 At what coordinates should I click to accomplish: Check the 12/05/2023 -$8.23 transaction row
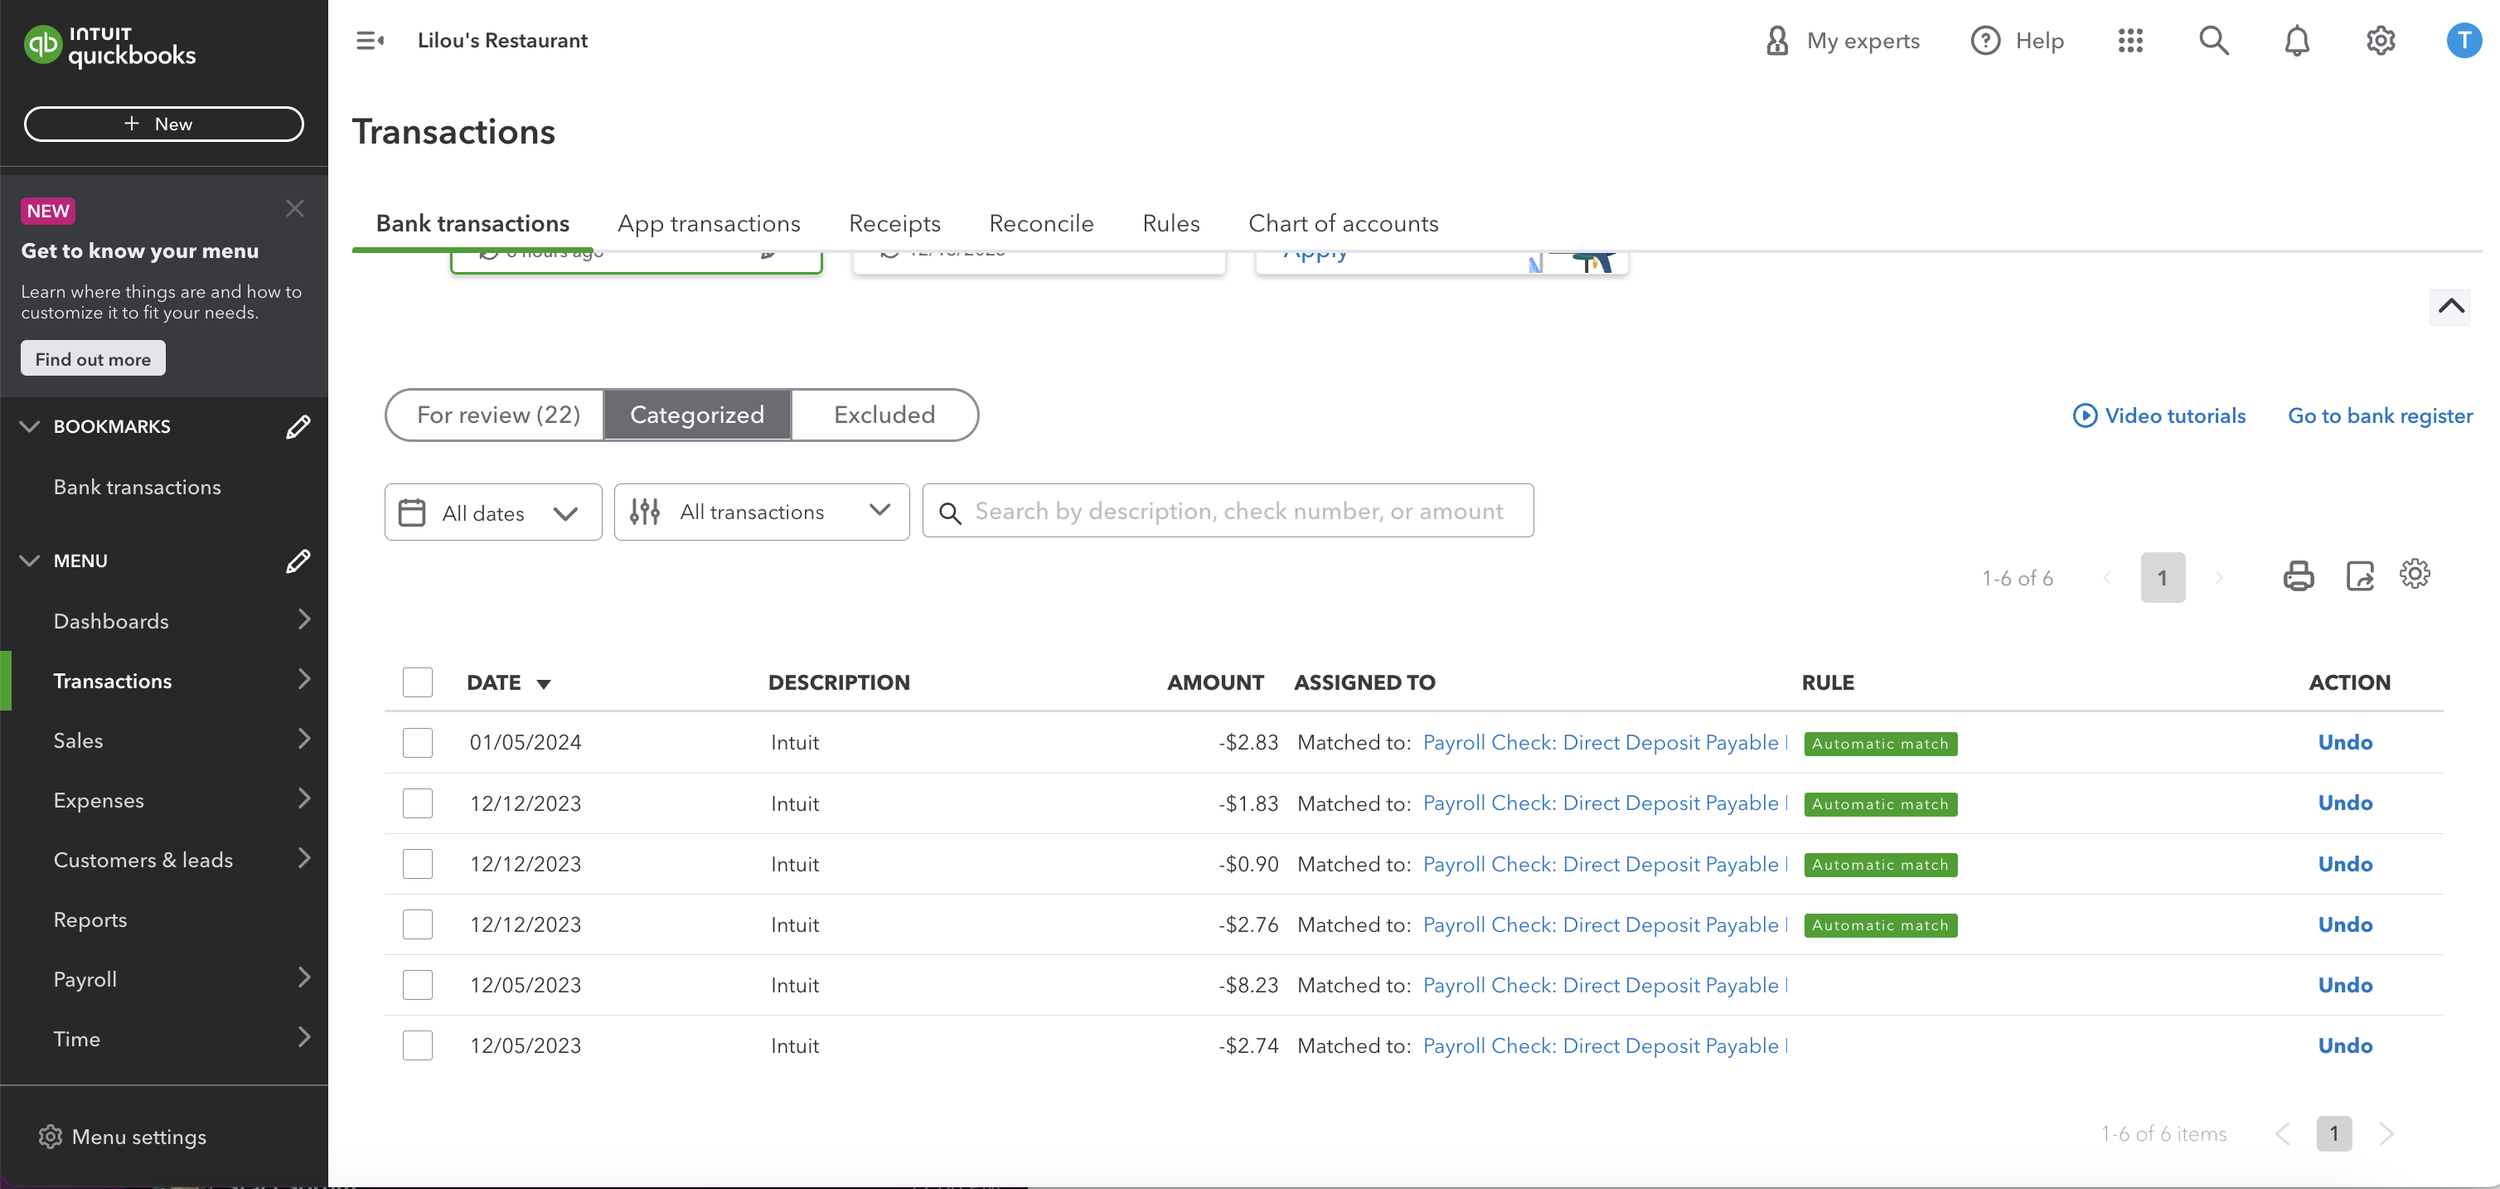coord(418,986)
